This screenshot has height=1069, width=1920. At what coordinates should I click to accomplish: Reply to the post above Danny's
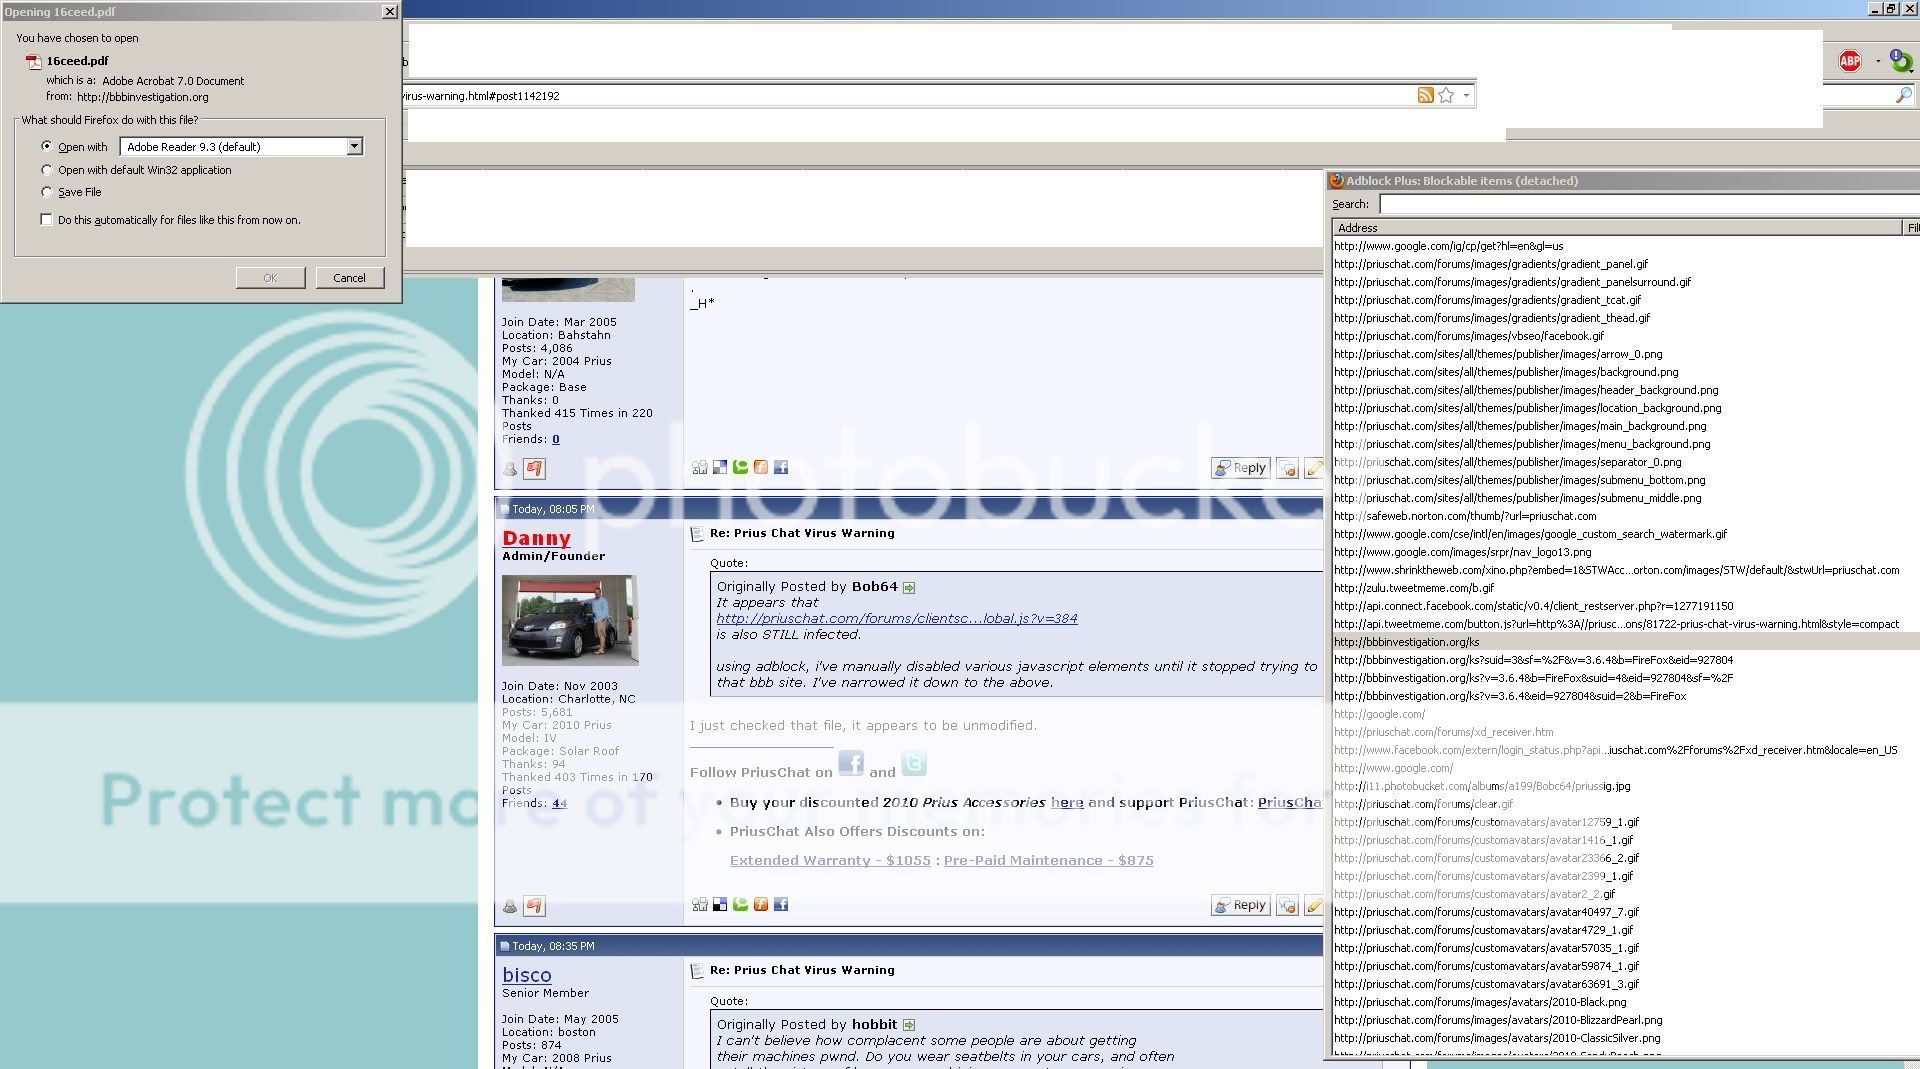coord(1240,468)
